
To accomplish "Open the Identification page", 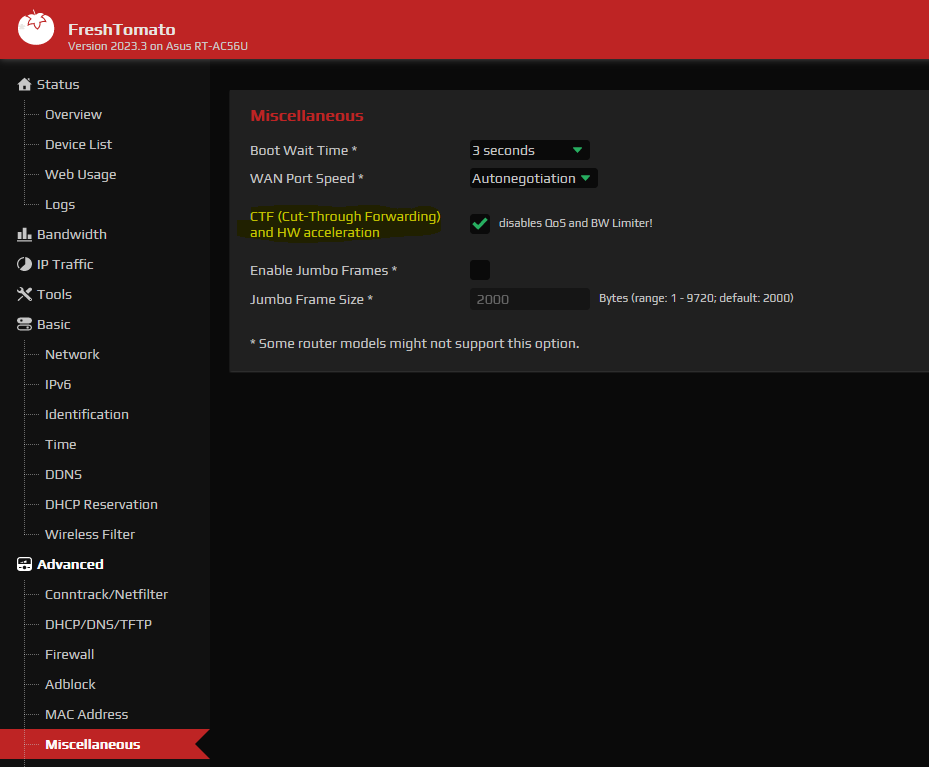I will pyautogui.click(x=87, y=415).
